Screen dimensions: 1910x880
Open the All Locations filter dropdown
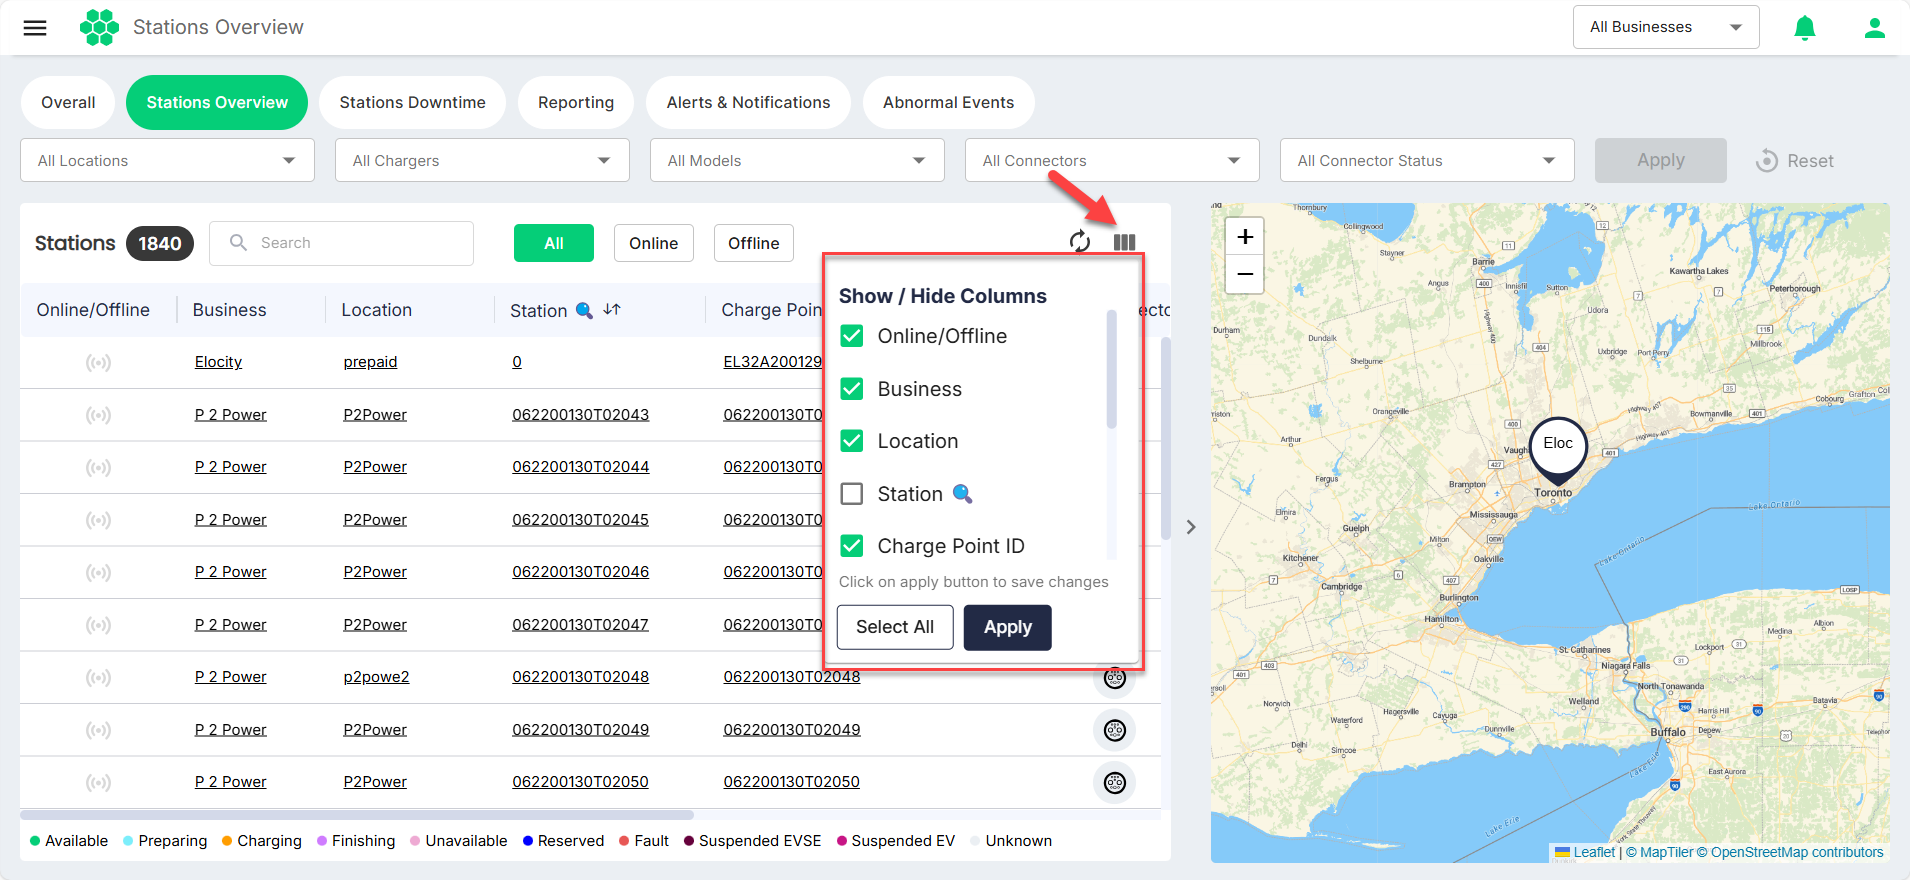[167, 160]
